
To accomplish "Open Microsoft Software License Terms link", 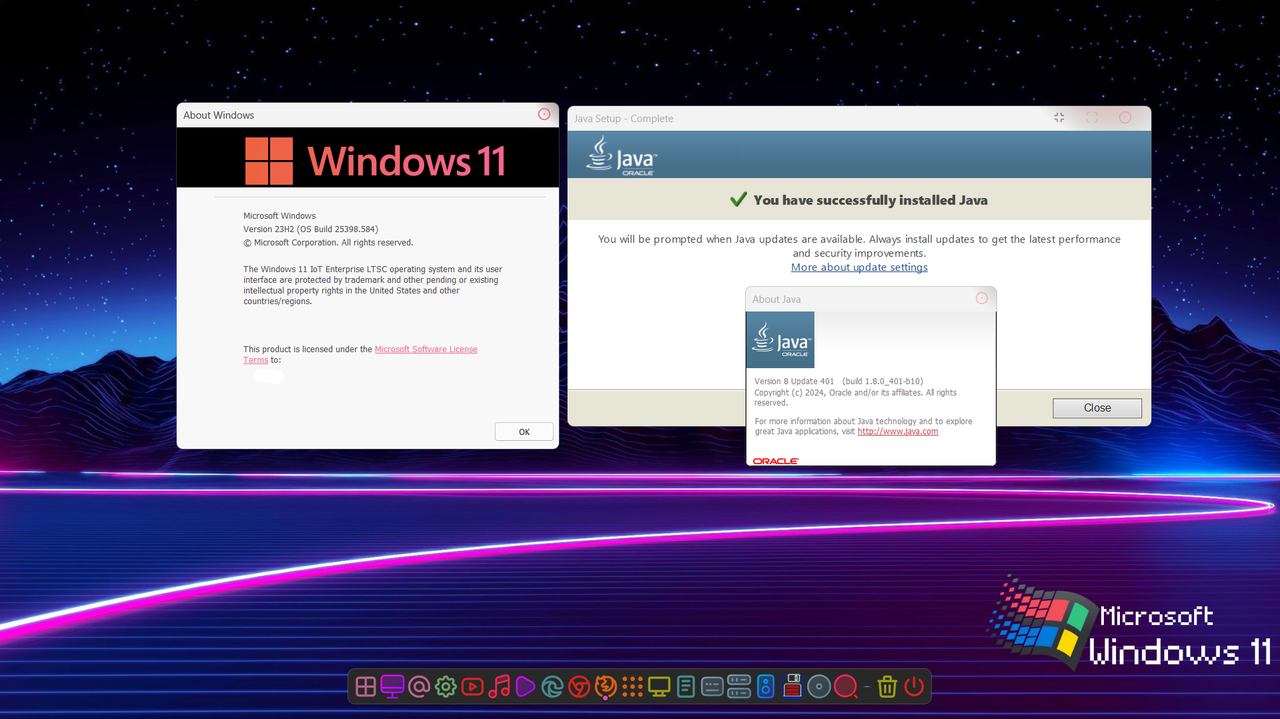I will point(360,354).
